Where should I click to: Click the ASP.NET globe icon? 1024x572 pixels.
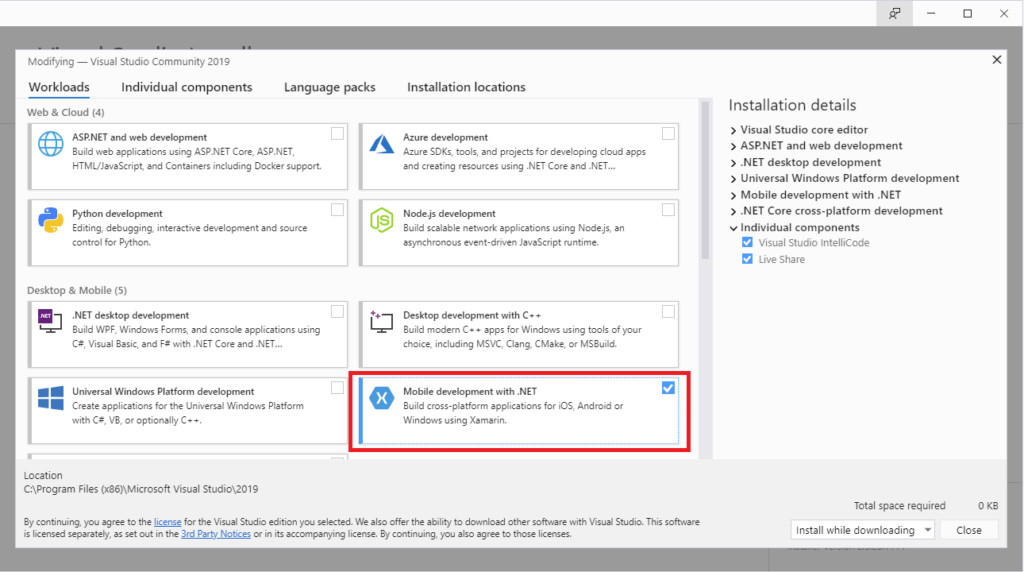(x=50, y=144)
